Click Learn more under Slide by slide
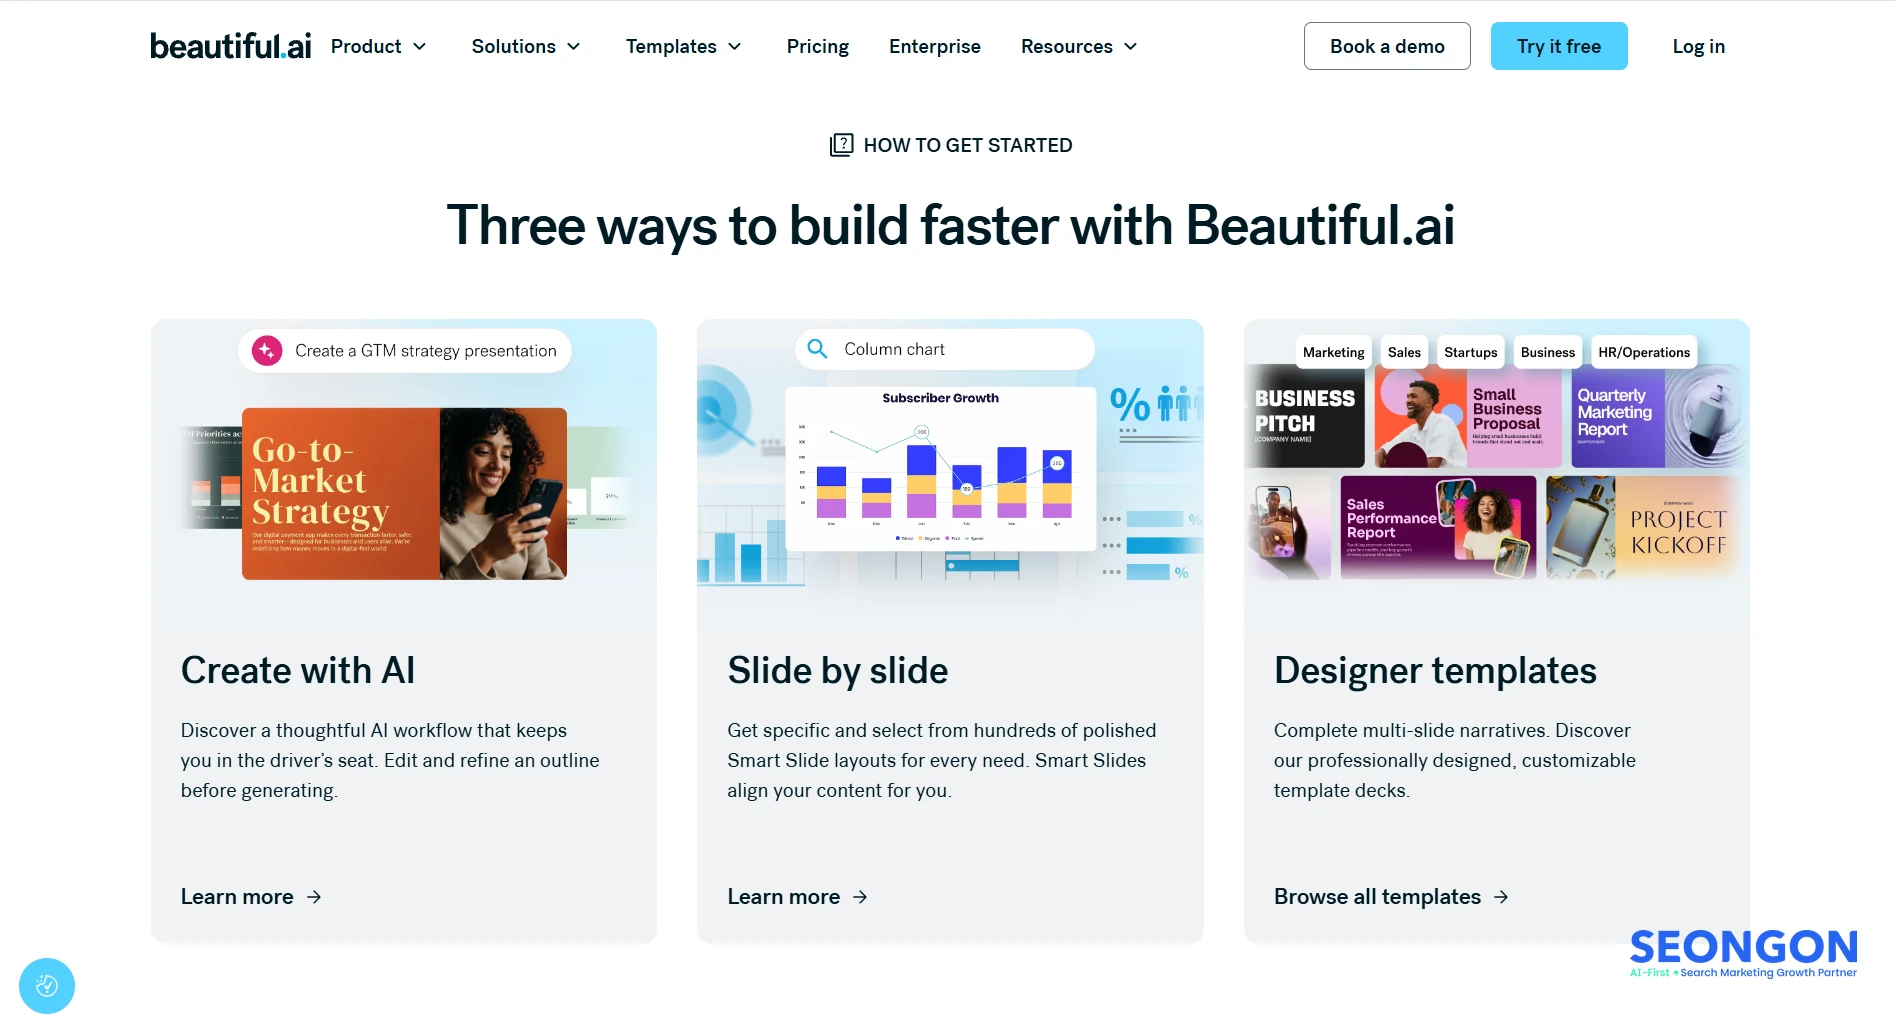The image size is (1895, 1017). point(797,897)
